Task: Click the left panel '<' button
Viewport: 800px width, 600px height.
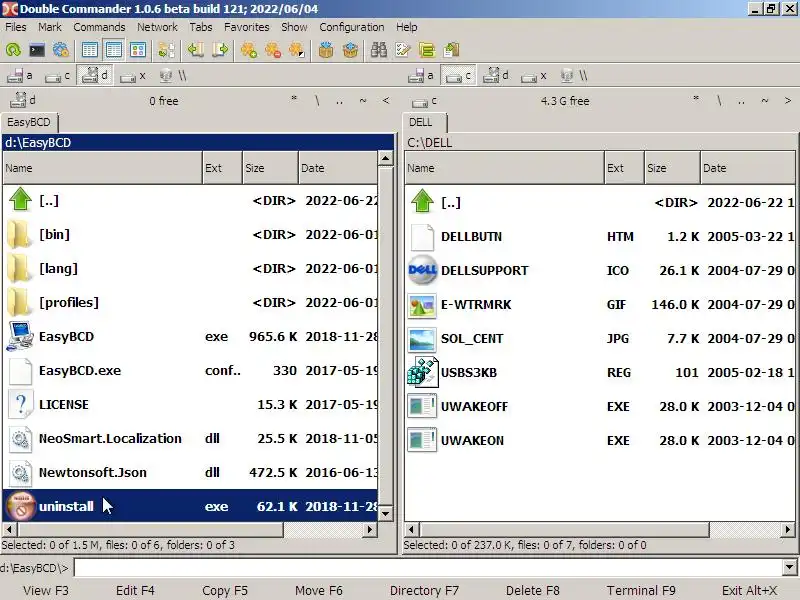Action: pyautogui.click(x=386, y=101)
